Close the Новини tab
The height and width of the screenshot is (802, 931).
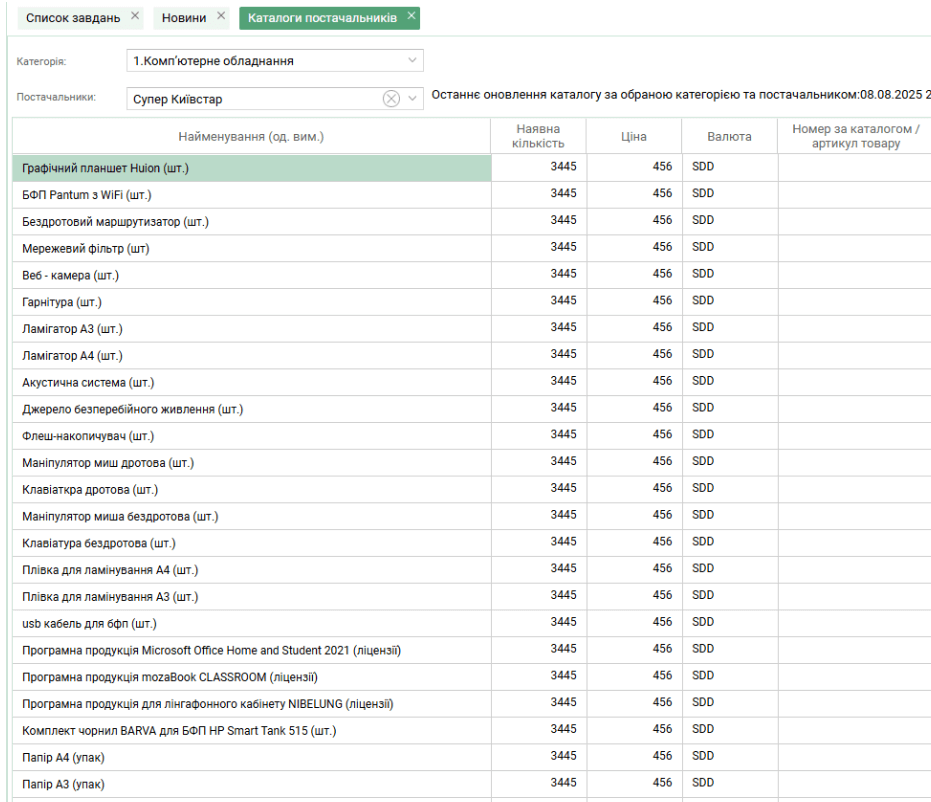(x=221, y=17)
